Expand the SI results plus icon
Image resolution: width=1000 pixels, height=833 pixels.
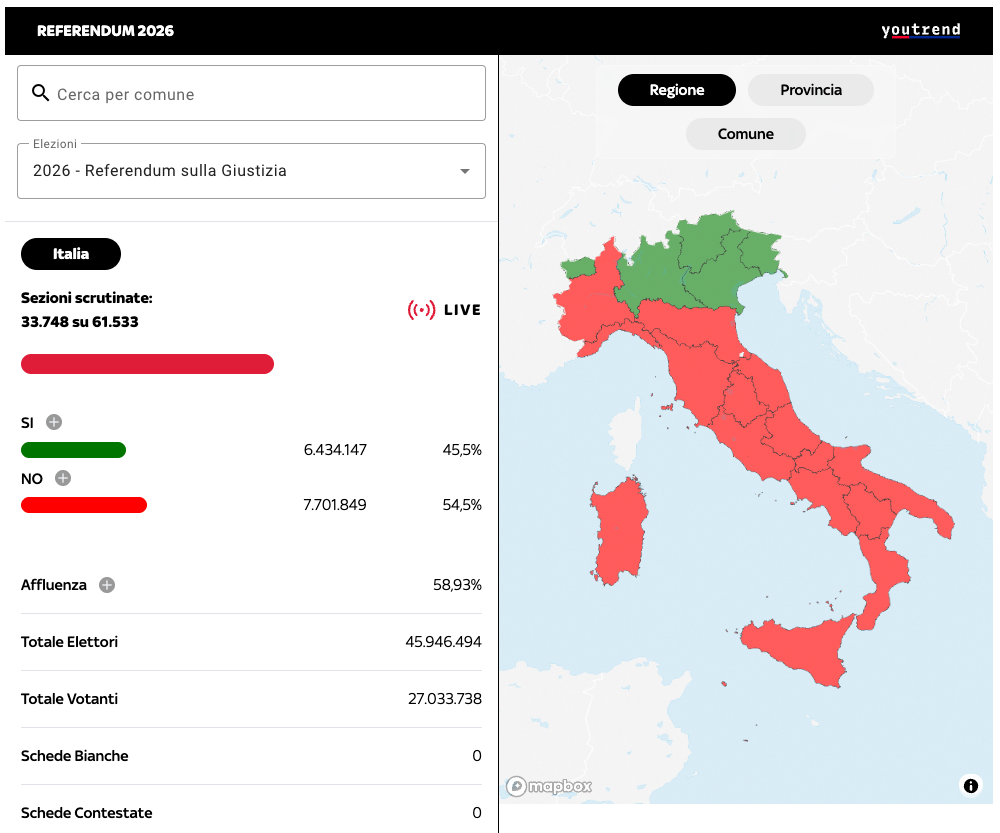tap(54, 422)
